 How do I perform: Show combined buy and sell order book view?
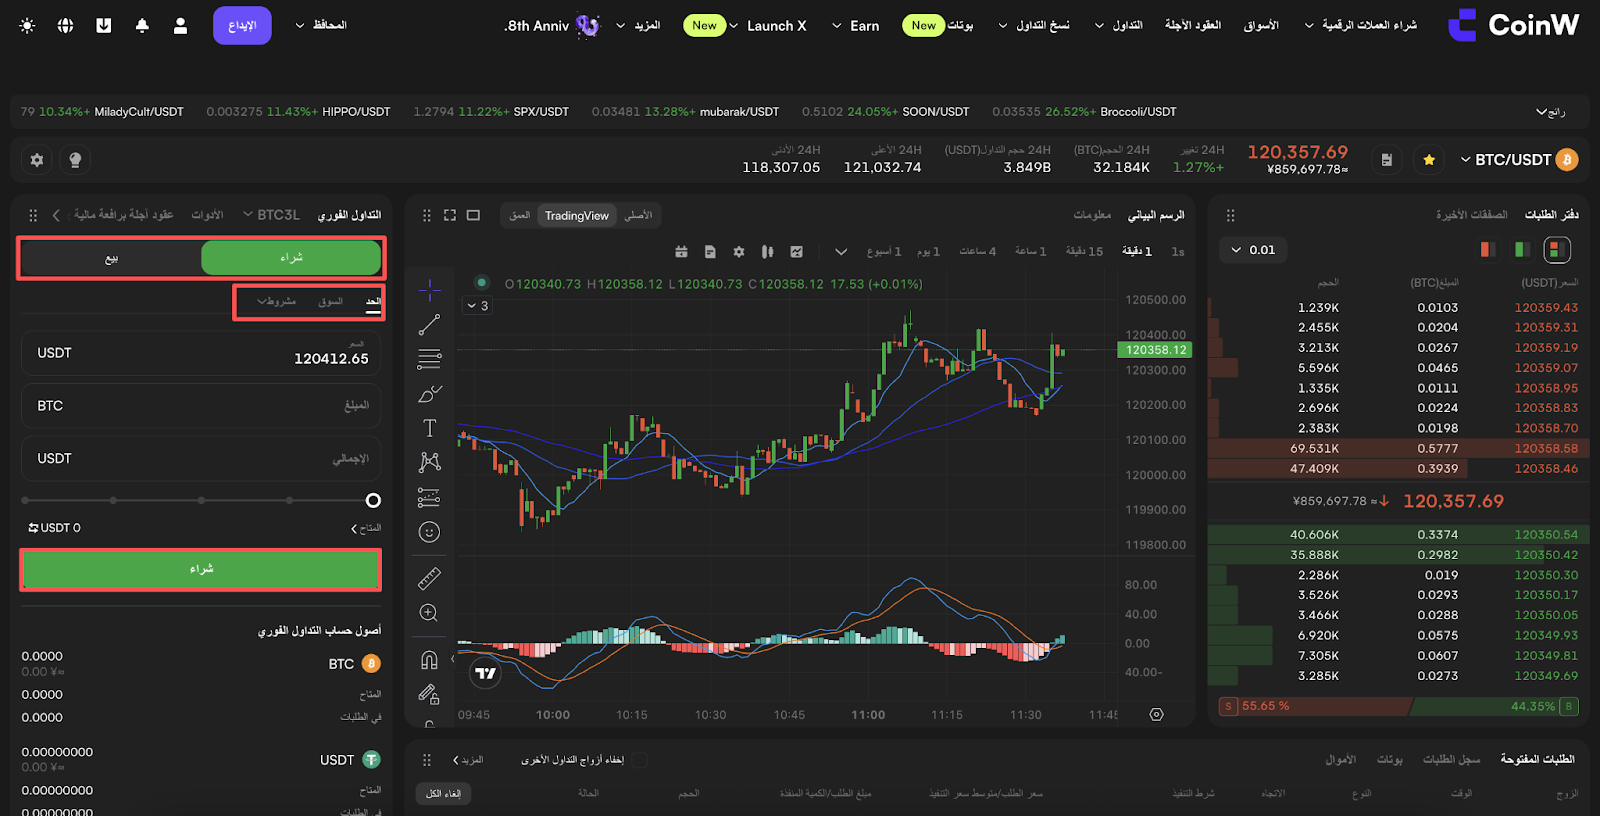pos(1557,249)
